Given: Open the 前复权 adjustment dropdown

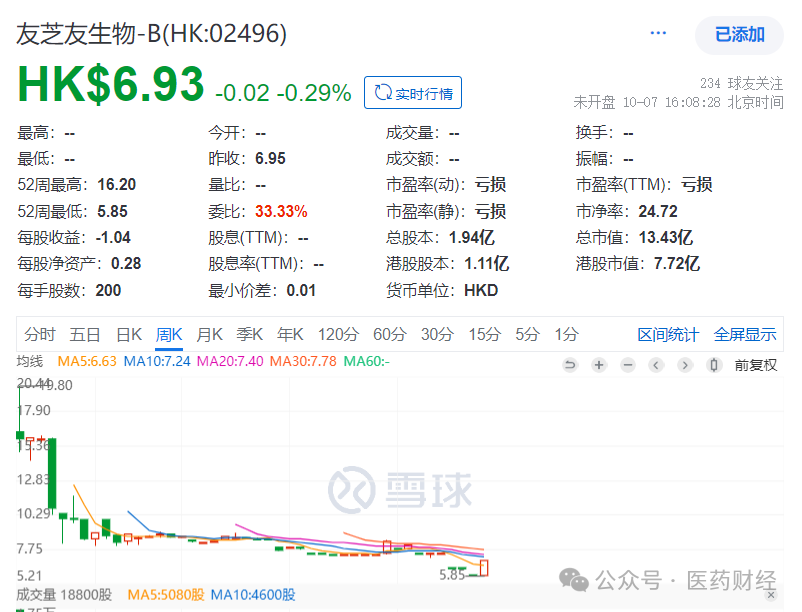Looking at the screenshot, I should [755, 365].
